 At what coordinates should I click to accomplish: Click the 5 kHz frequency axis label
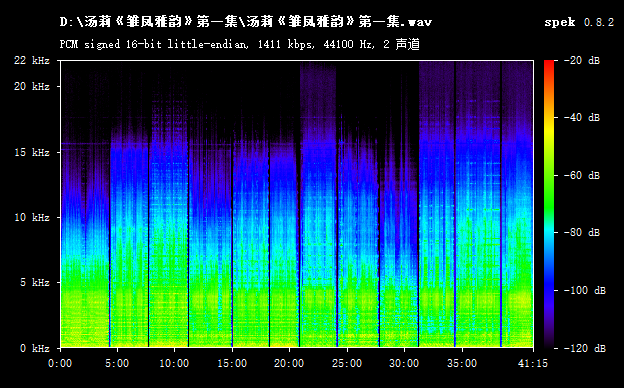point(35,283)
